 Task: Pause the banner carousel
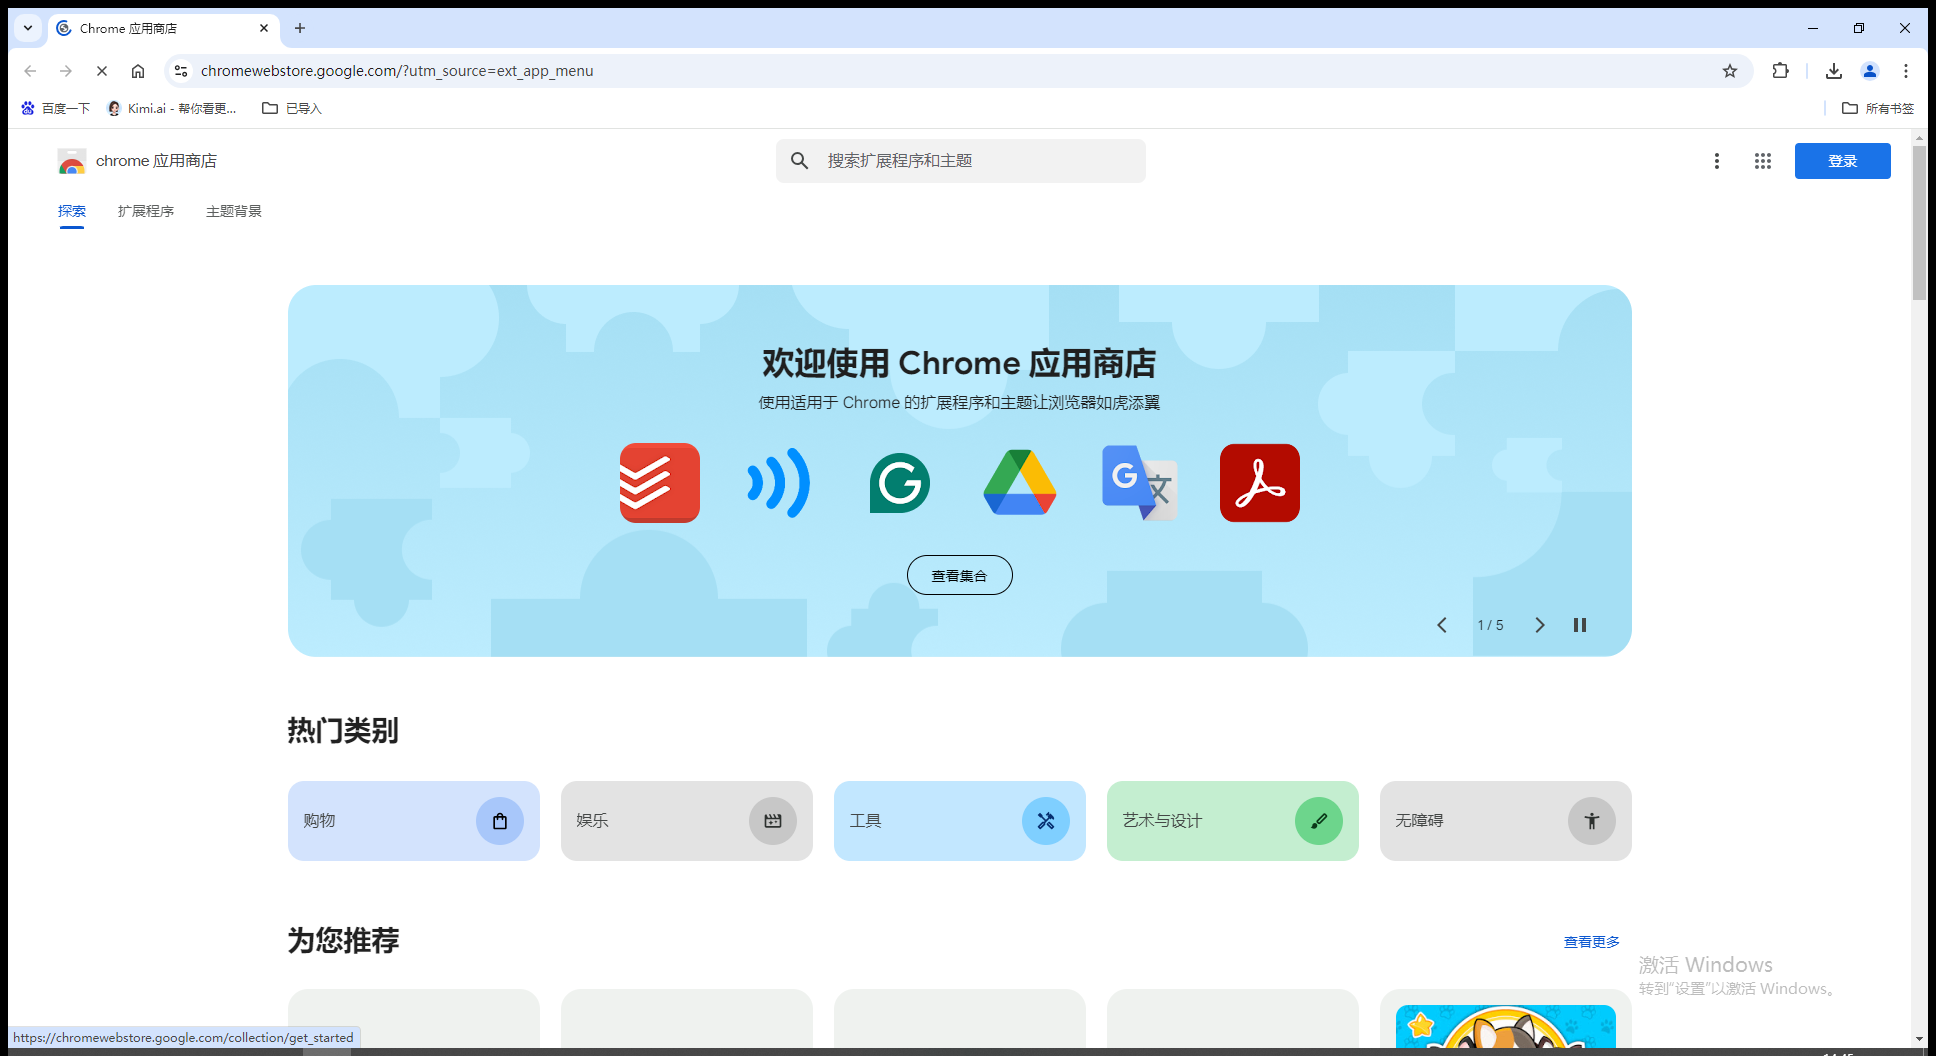(1580, 625)
